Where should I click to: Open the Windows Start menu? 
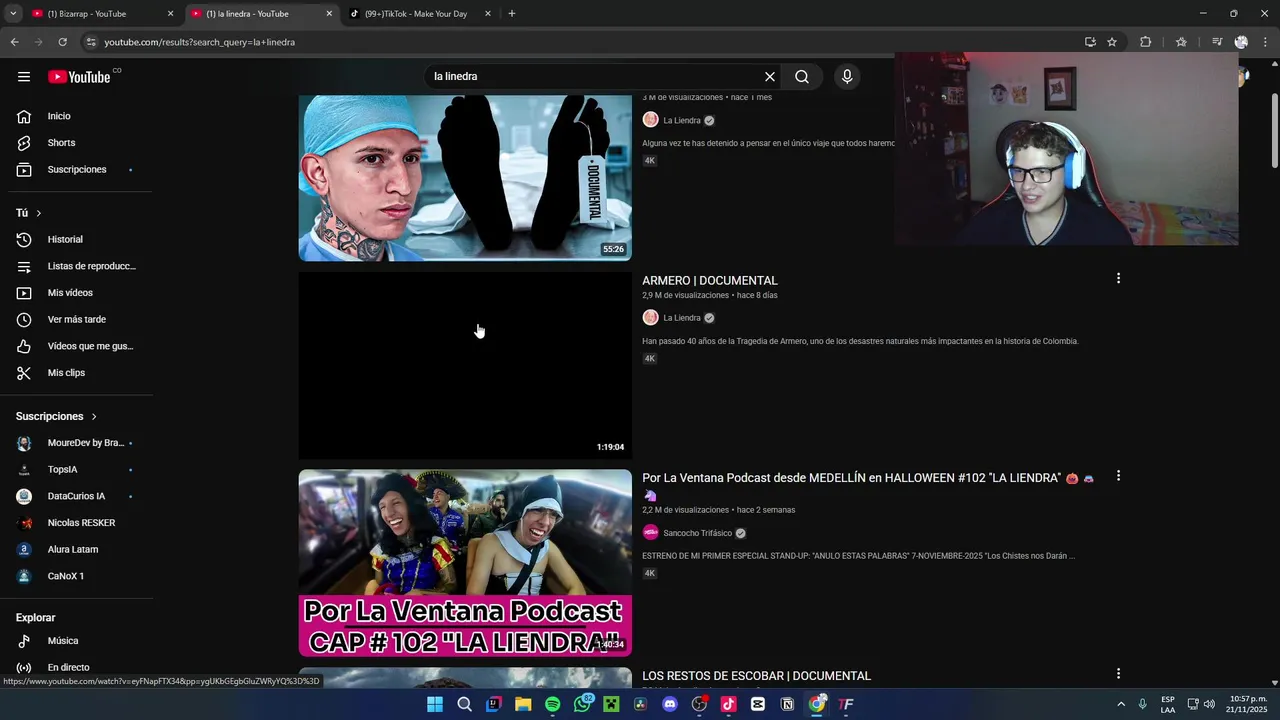[x=435, y=704]
